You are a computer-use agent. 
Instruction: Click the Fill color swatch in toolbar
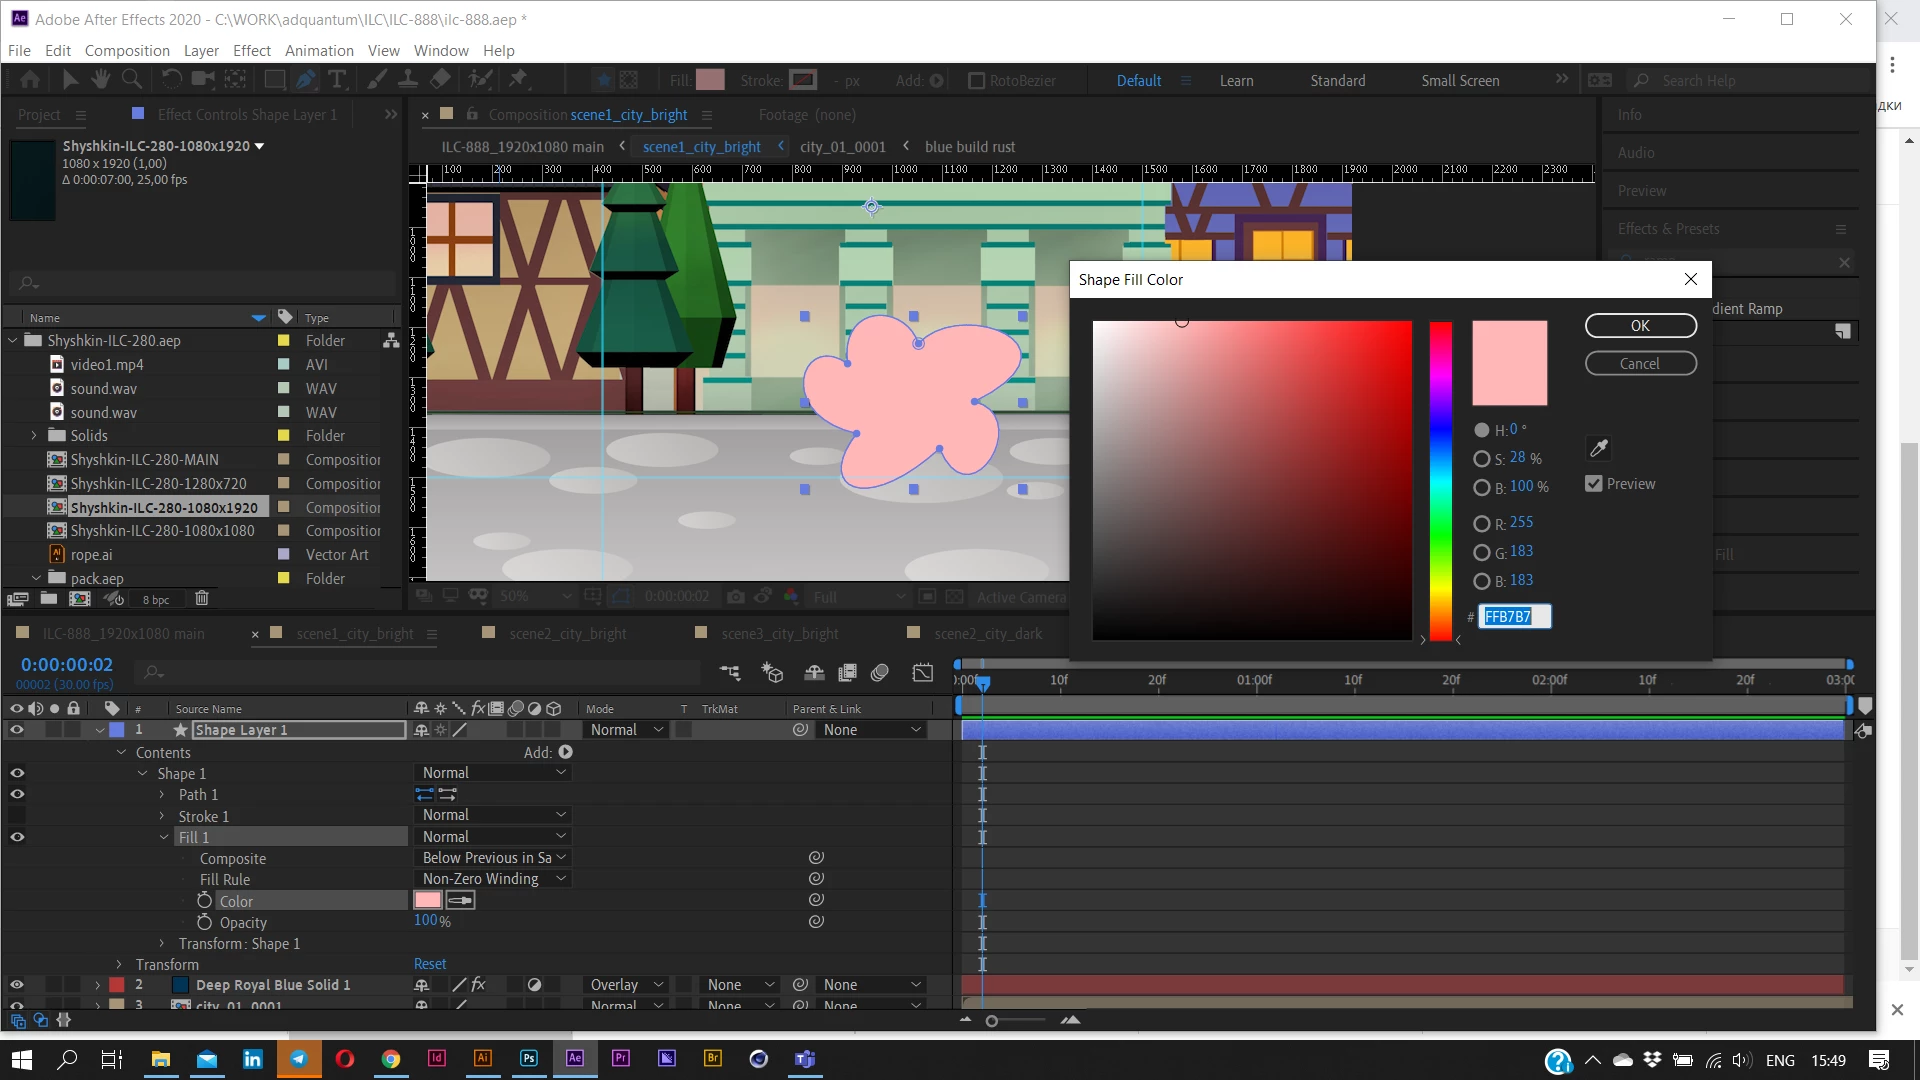point(710,80)
